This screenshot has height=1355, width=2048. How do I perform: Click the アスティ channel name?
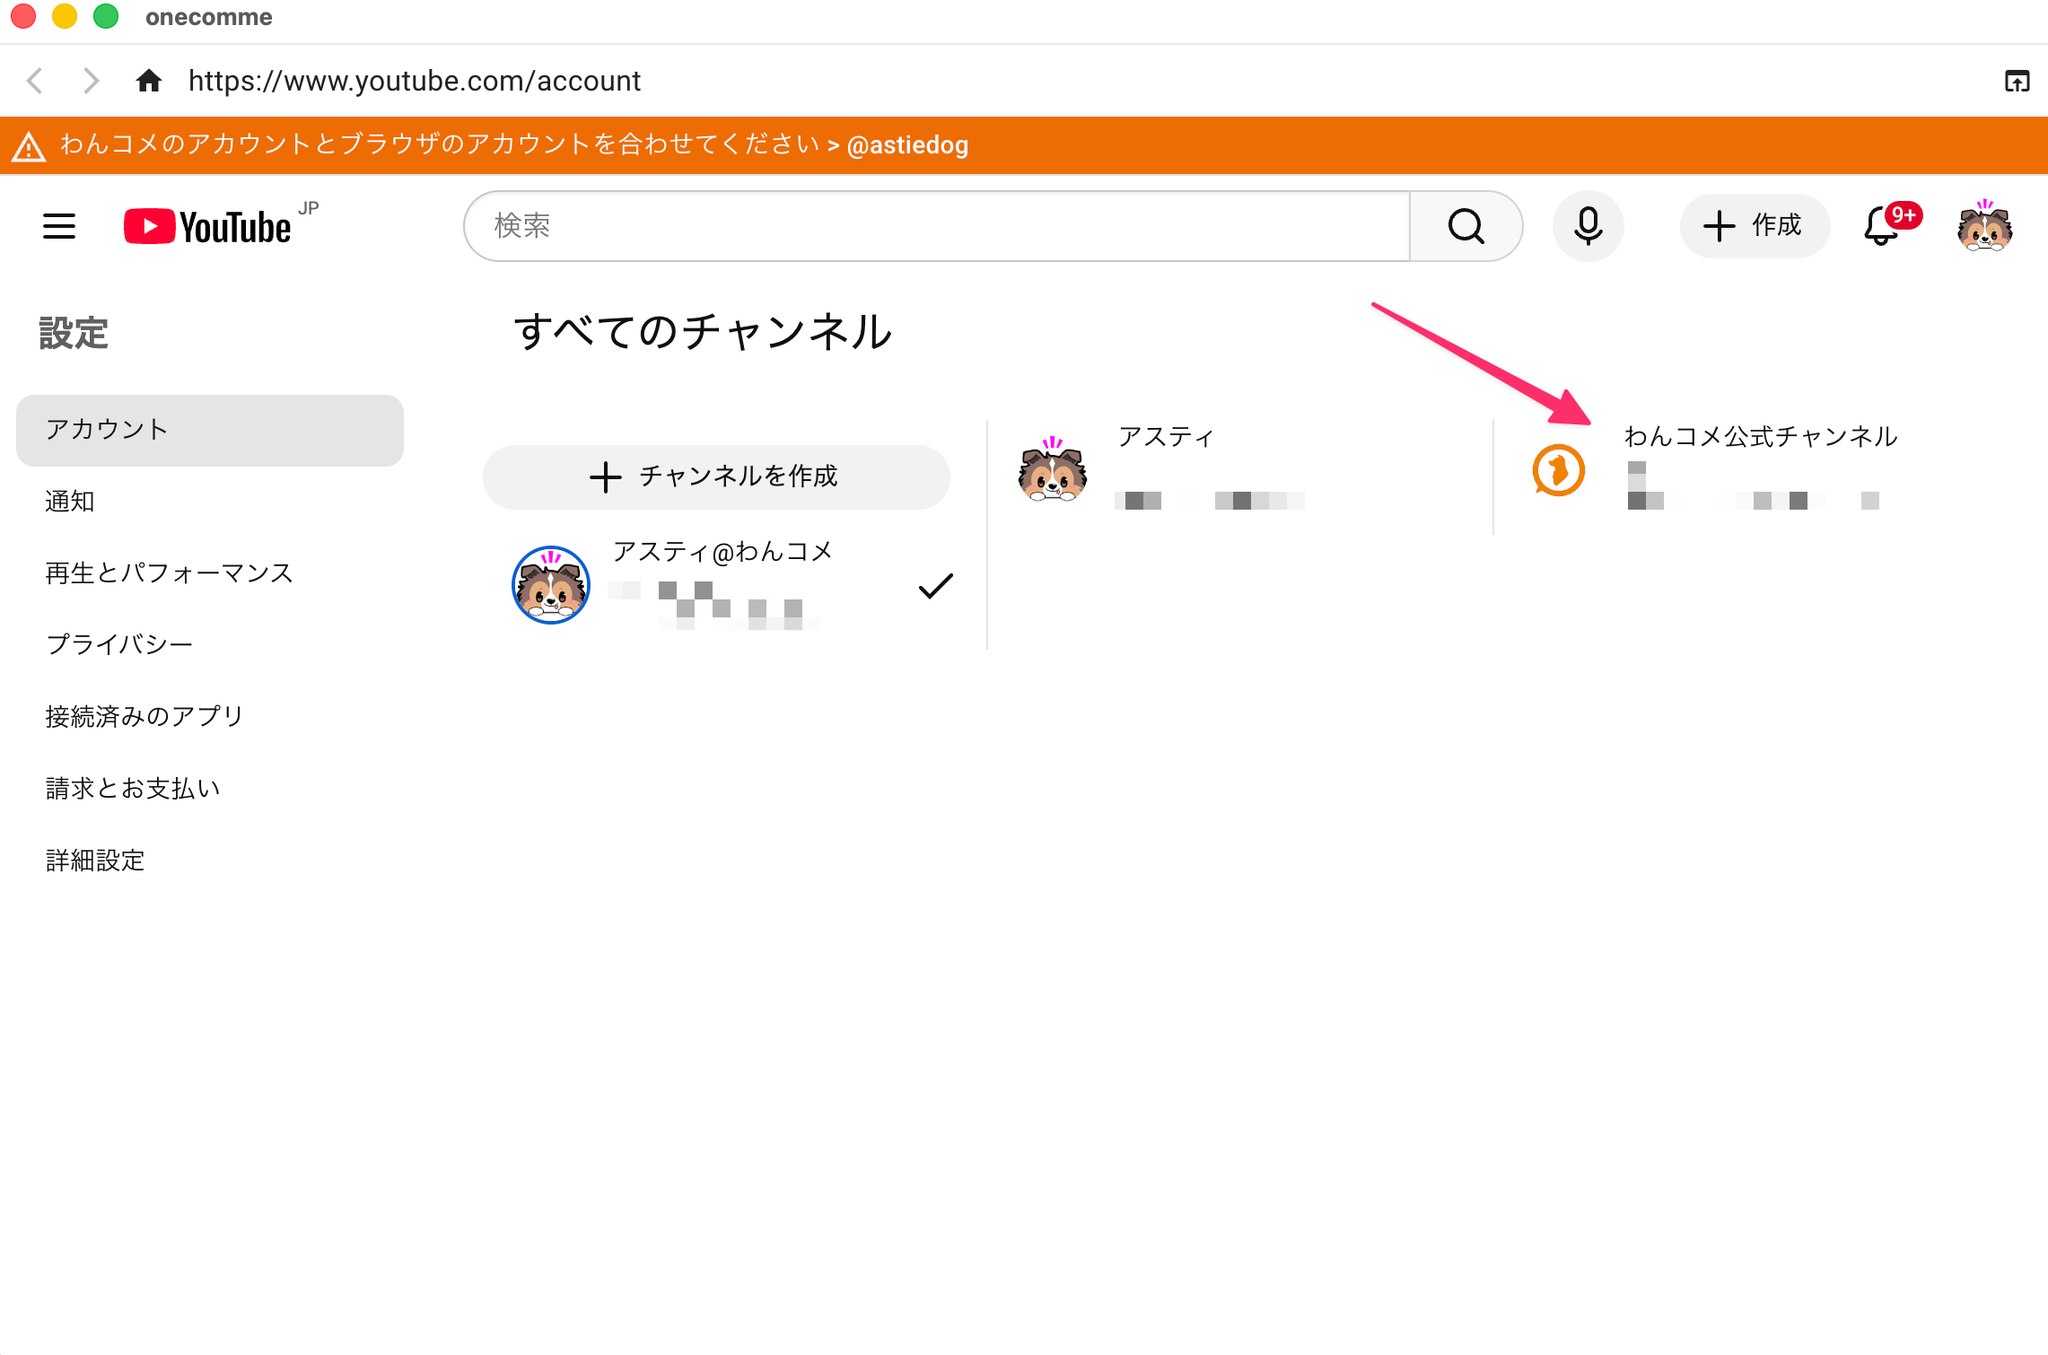click(x=1166, y=437)
